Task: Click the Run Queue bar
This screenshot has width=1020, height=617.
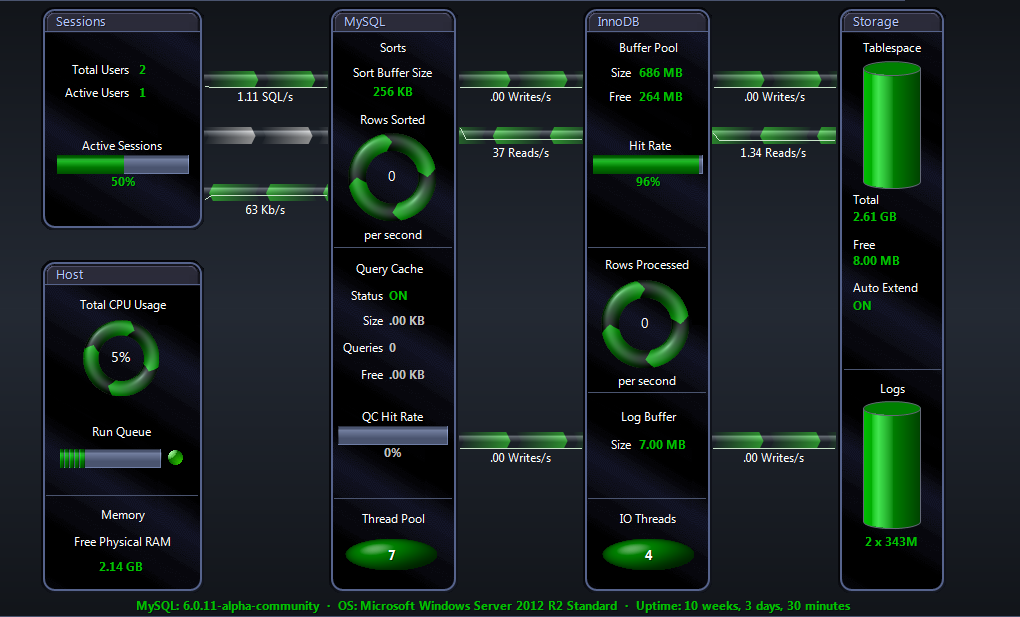Action: click(110, 458)
